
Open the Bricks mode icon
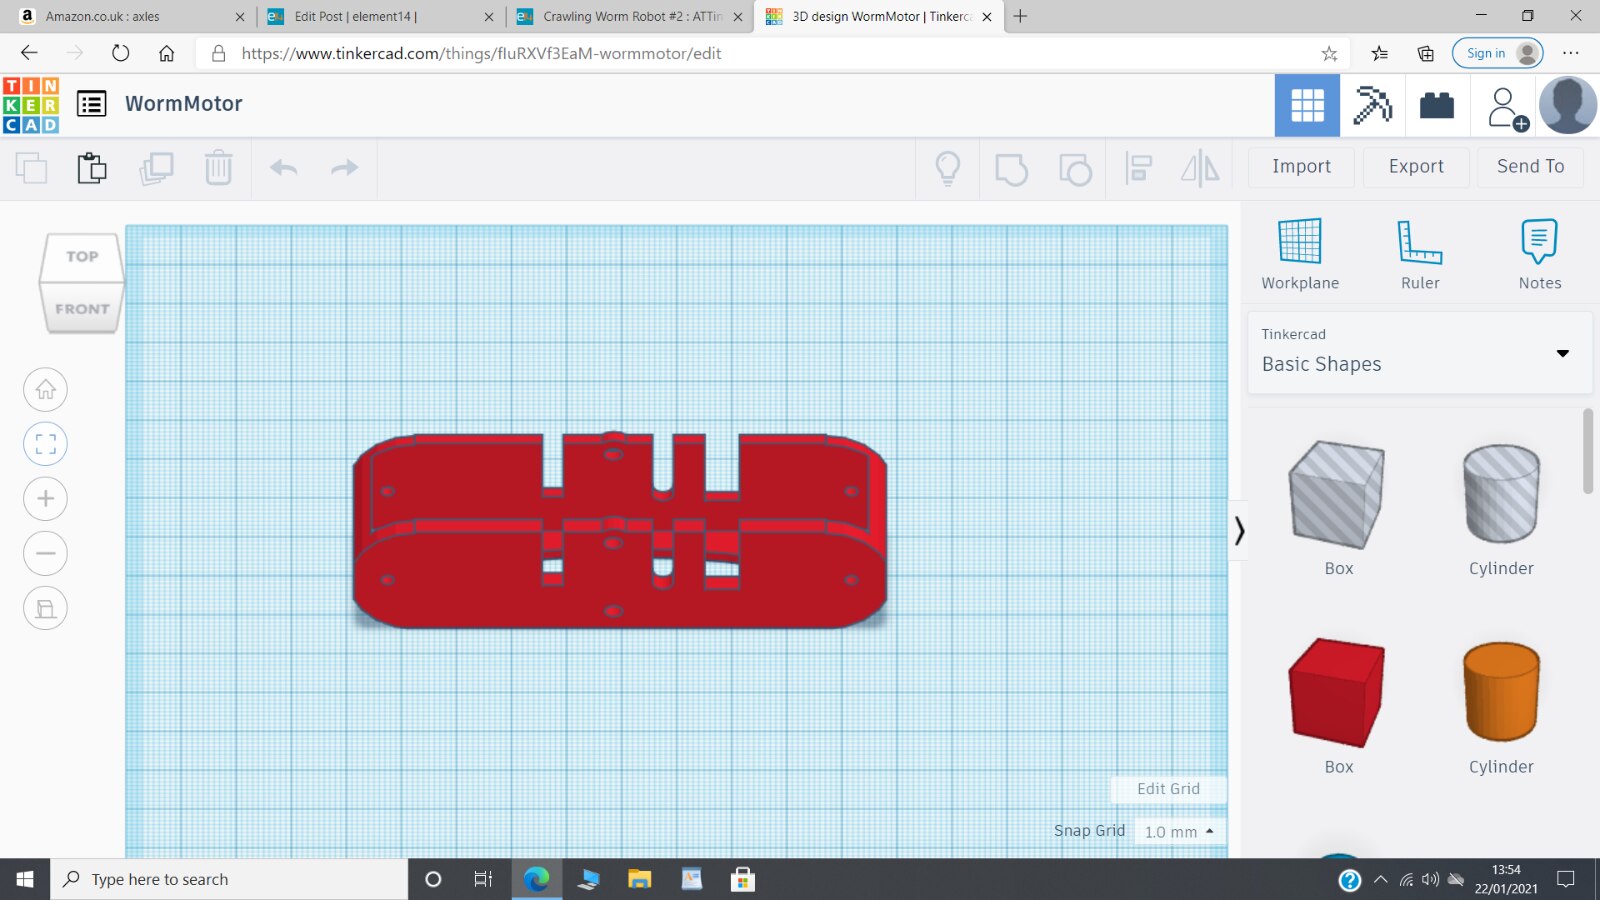click(1436, 105)
